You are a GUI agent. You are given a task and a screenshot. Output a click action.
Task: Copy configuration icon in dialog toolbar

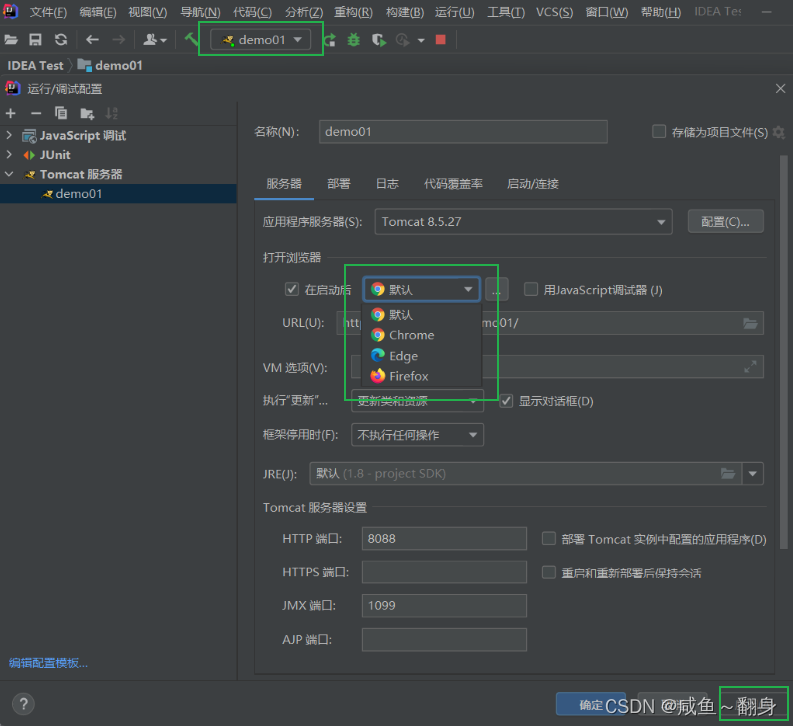click(61, 113)
